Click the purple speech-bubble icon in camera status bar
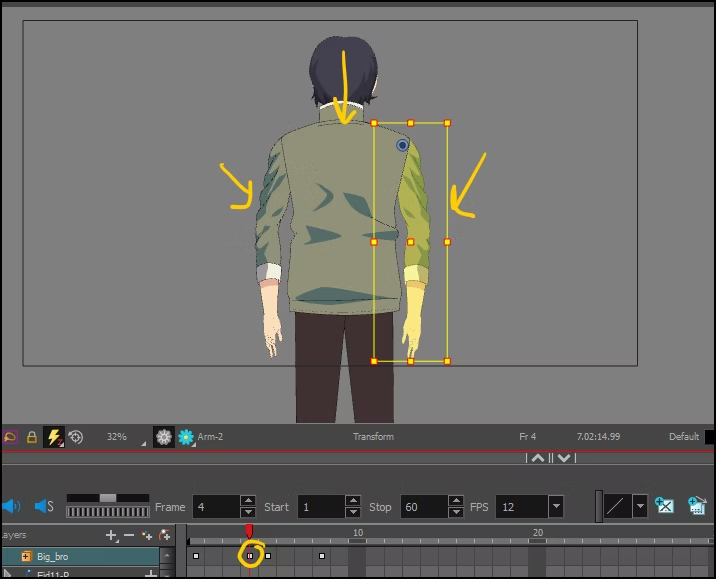The width and height of the screenshot is (716, 579). [x=10, y=437]
